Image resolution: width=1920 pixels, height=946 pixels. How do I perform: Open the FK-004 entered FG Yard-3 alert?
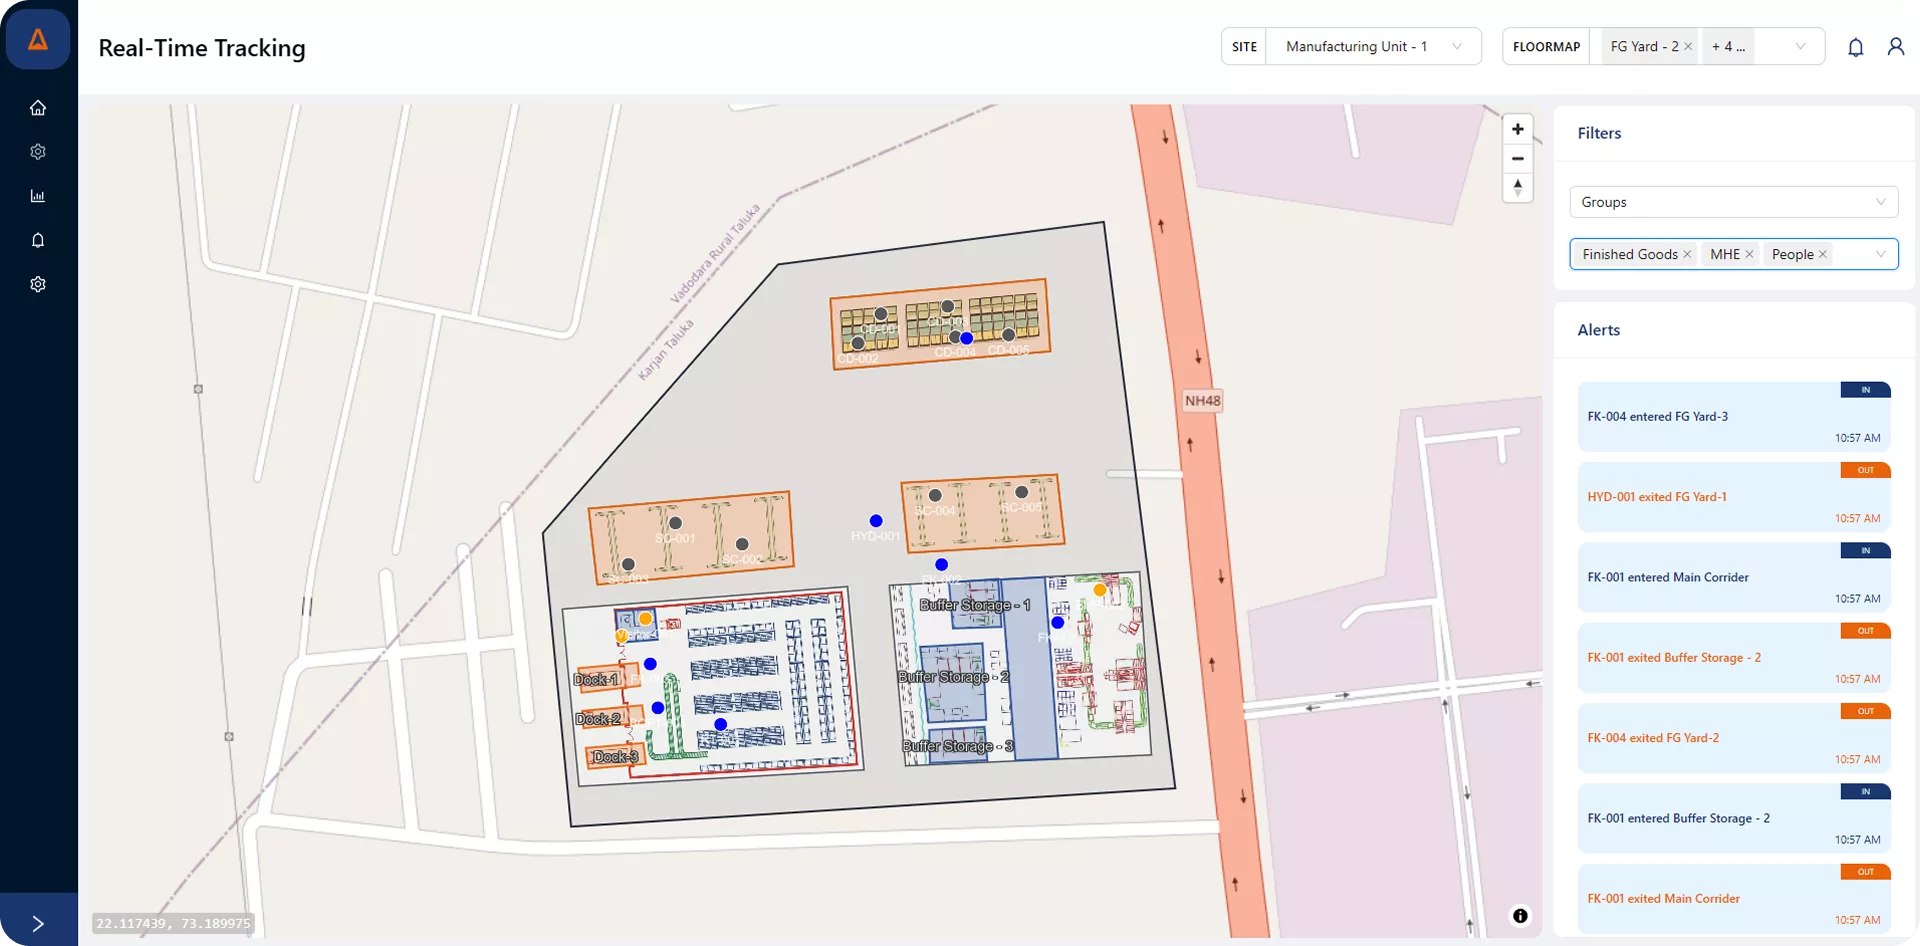pos(1735,416)
